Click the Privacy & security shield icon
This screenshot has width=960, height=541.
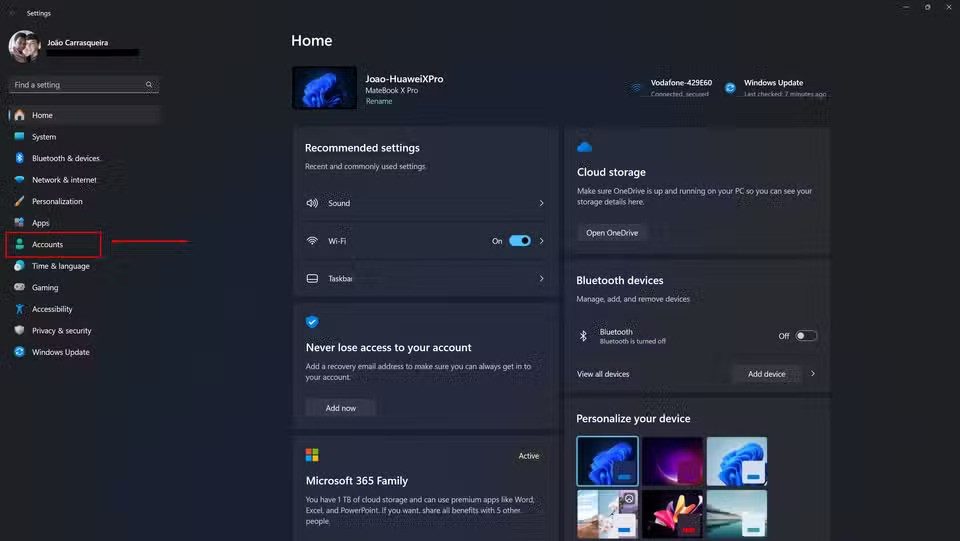tap(19, 330)
